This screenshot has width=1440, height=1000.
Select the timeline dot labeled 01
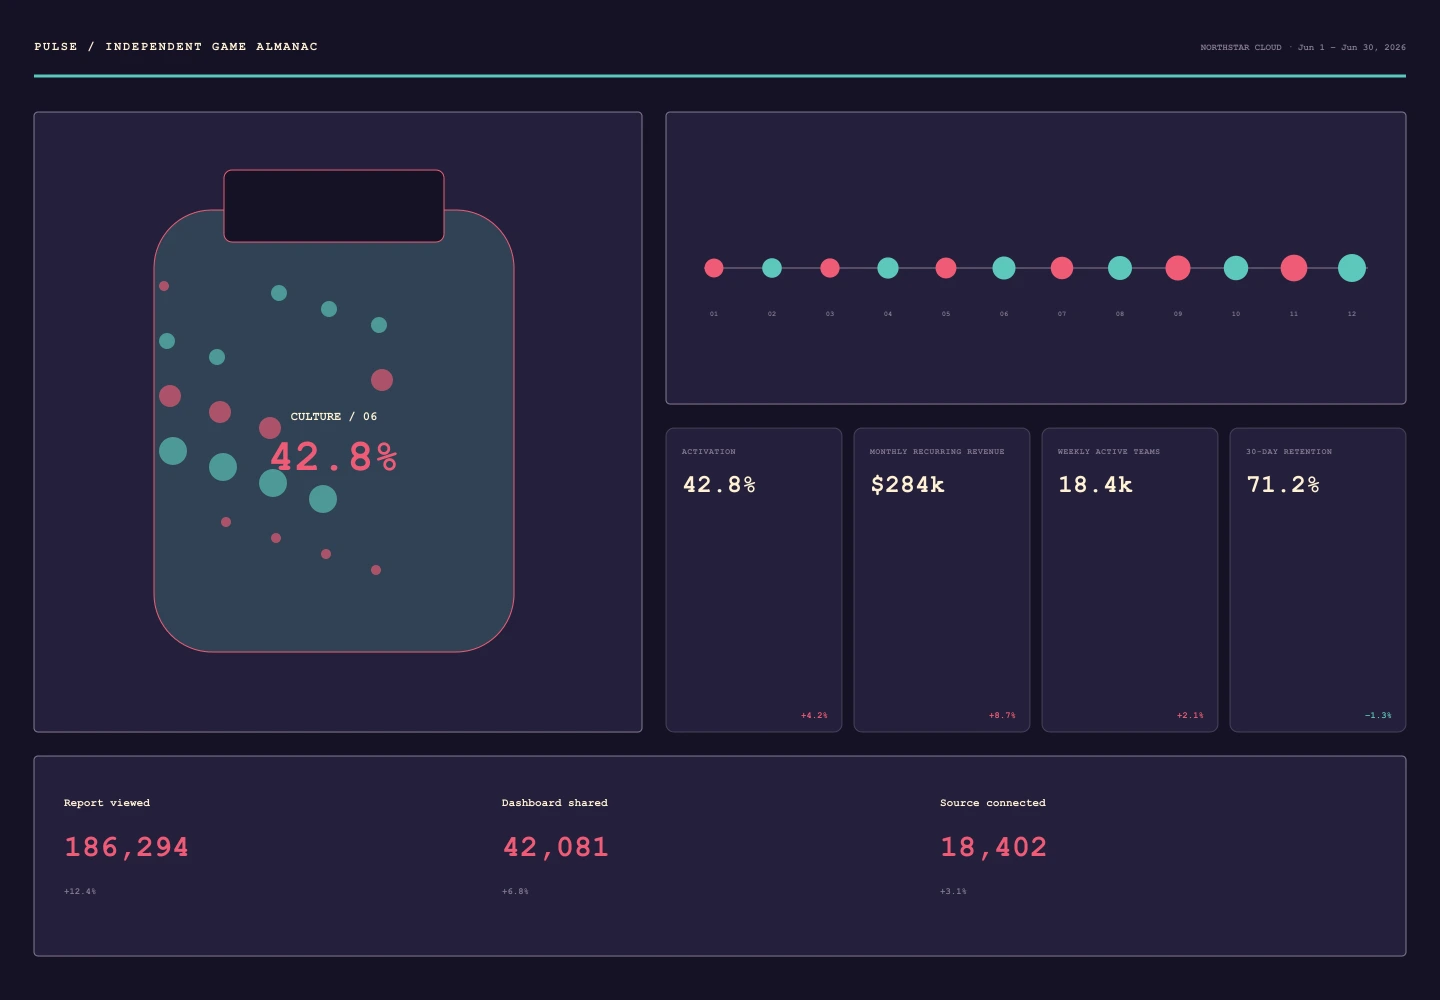coord(714,268)
